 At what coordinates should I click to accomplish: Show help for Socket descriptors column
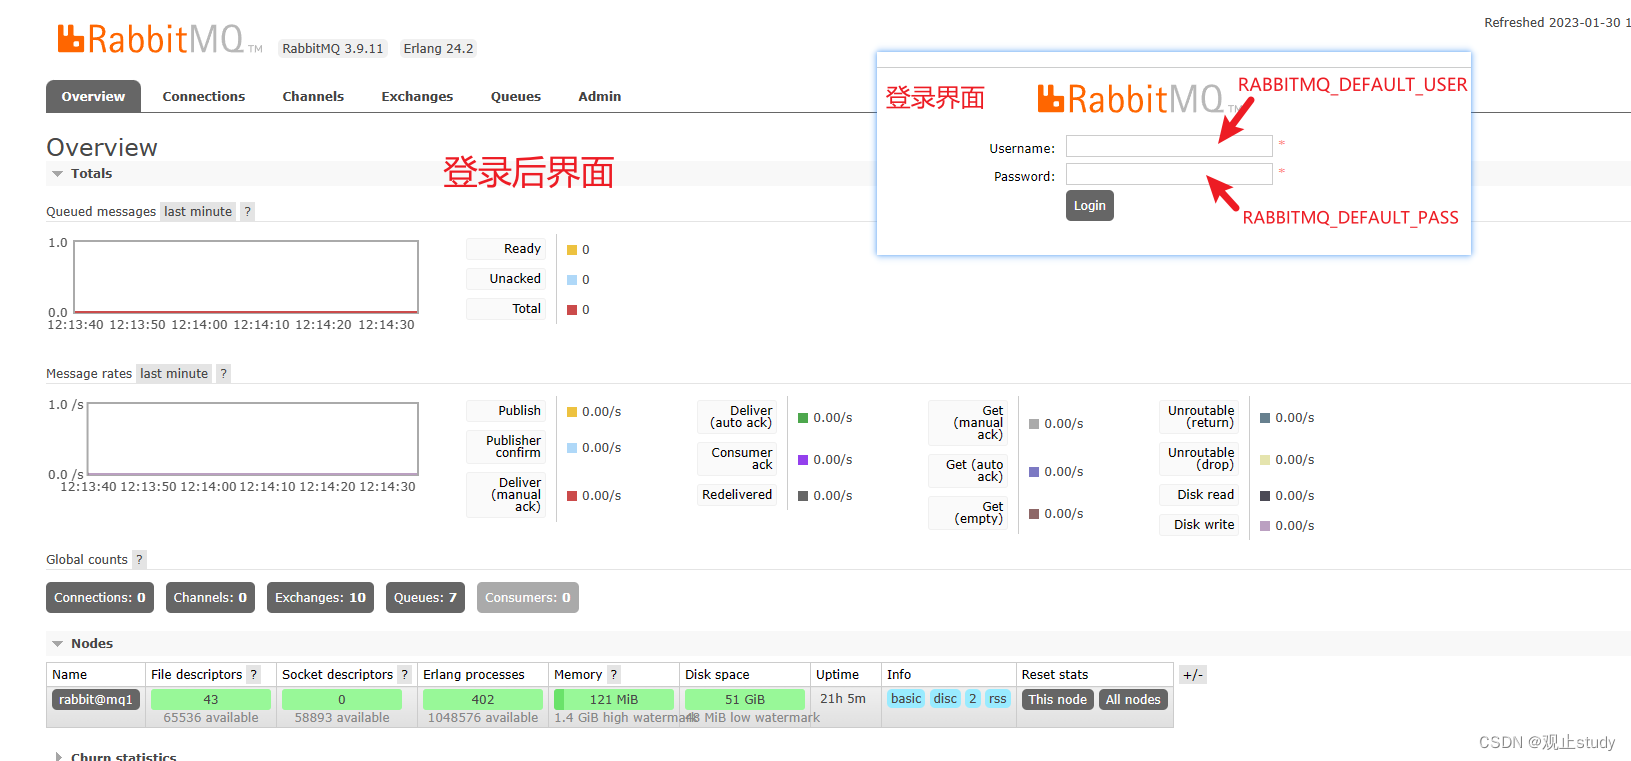(404, 674)
